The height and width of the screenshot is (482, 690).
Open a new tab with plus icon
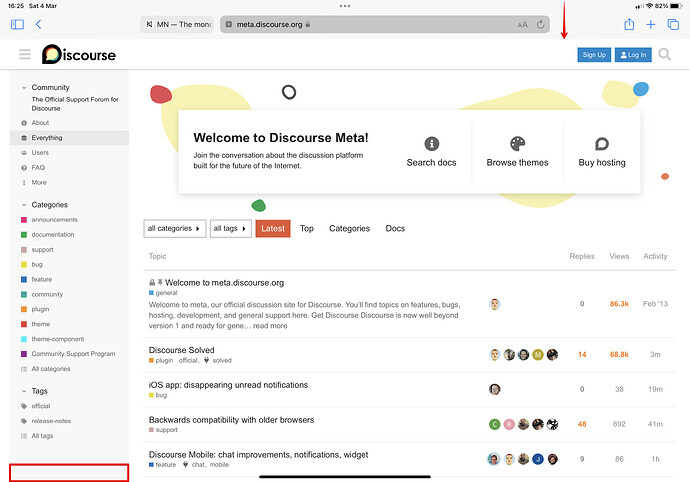tap(651, 24)
